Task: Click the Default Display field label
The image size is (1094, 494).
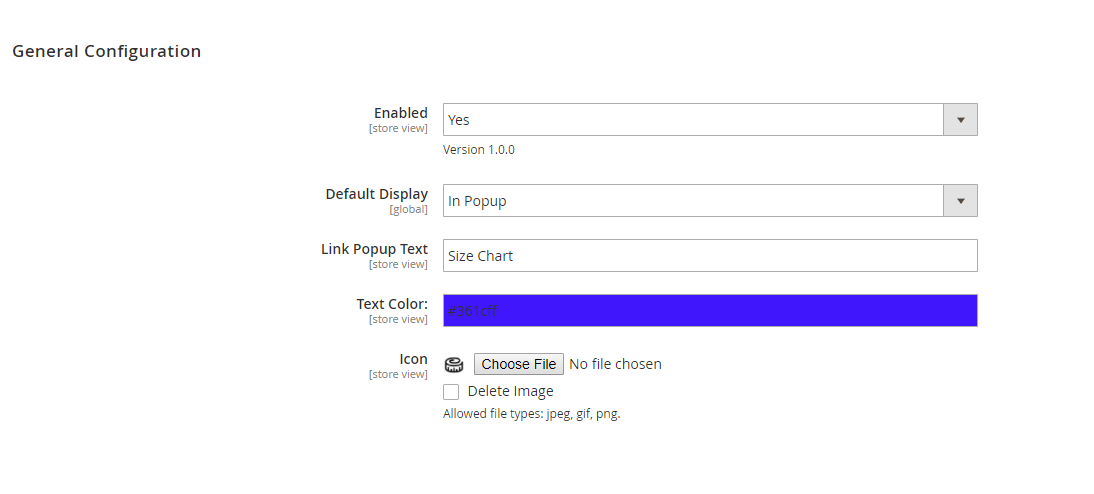Action: [377, 194]
